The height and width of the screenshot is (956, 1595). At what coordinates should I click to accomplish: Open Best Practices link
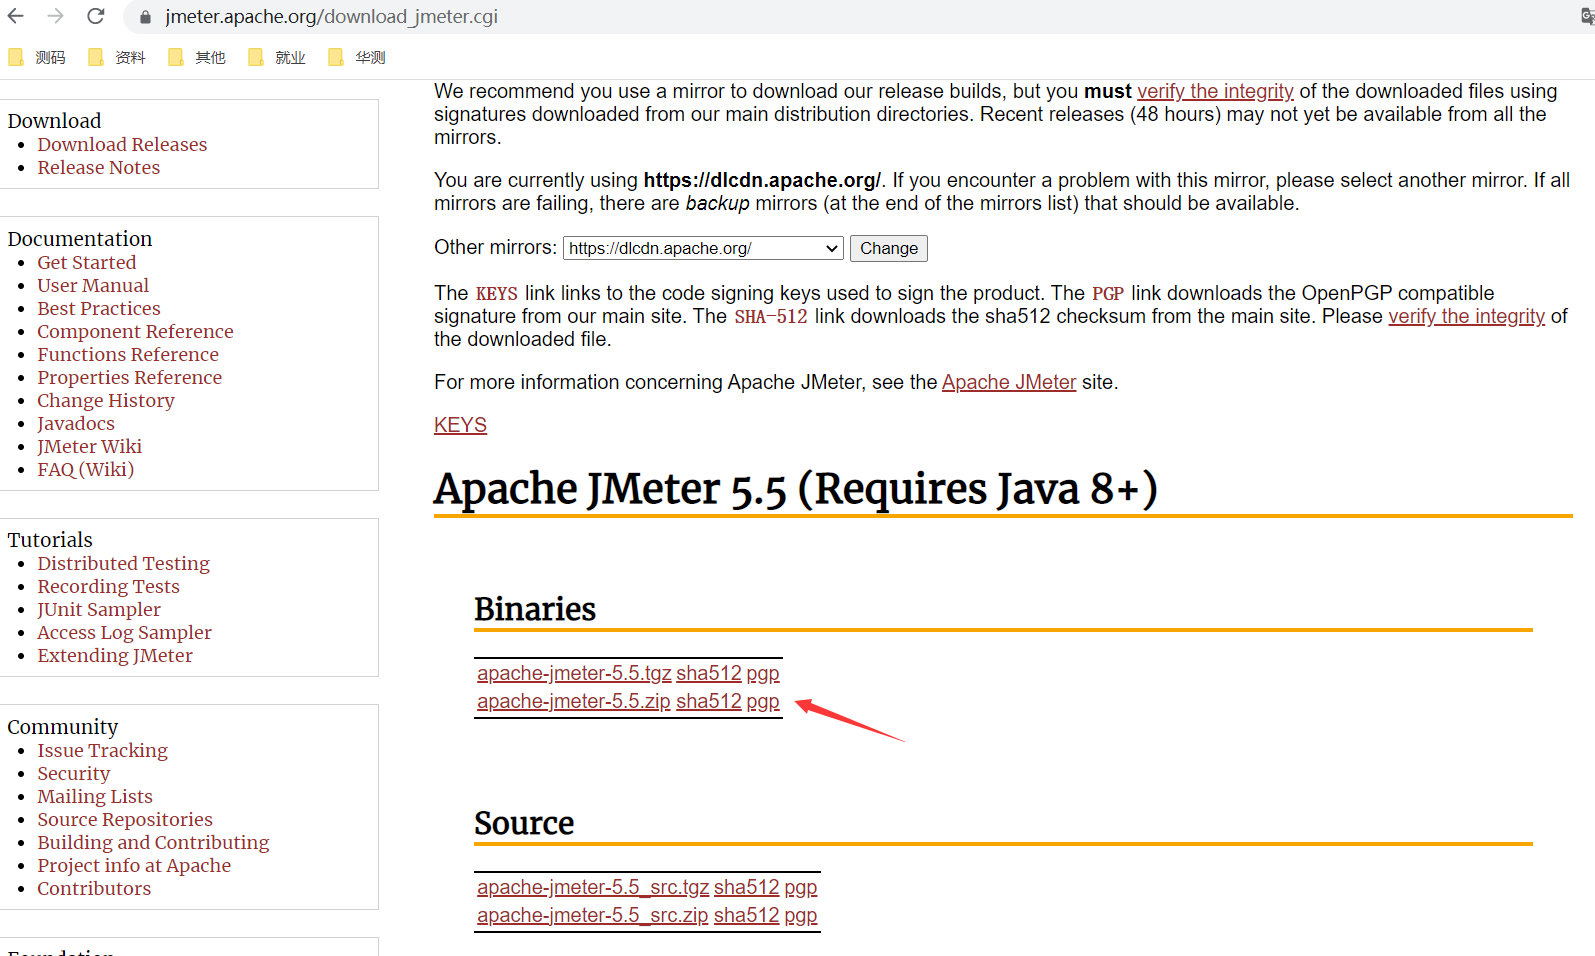click(x=98, y=308)
